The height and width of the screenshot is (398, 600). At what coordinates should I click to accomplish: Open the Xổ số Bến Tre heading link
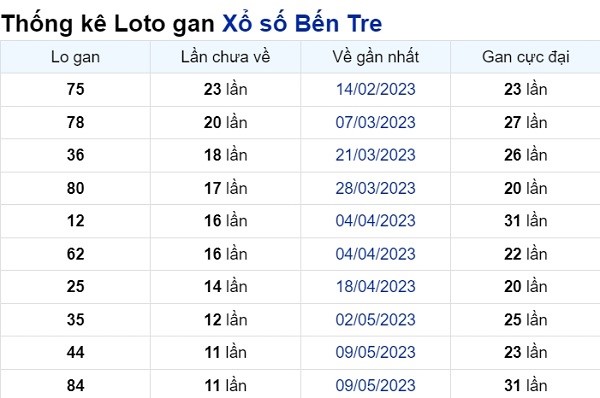(x=302, y=23)
